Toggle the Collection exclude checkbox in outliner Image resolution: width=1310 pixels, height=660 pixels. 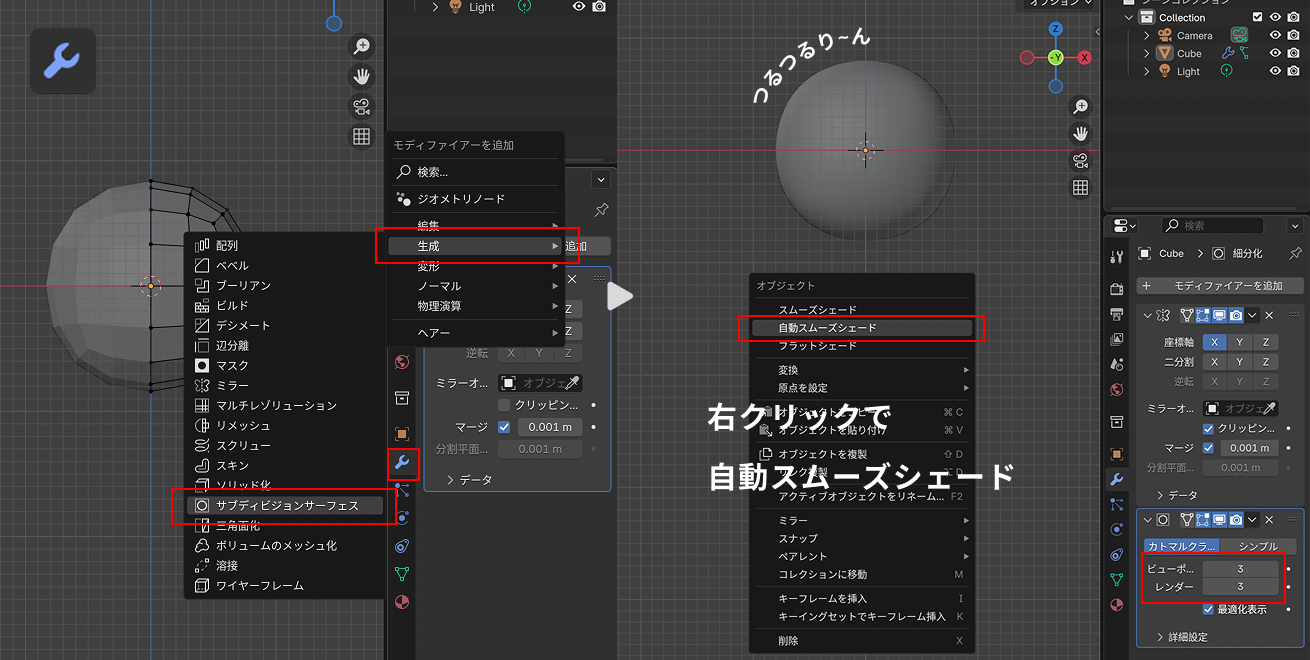point(1257,17)
